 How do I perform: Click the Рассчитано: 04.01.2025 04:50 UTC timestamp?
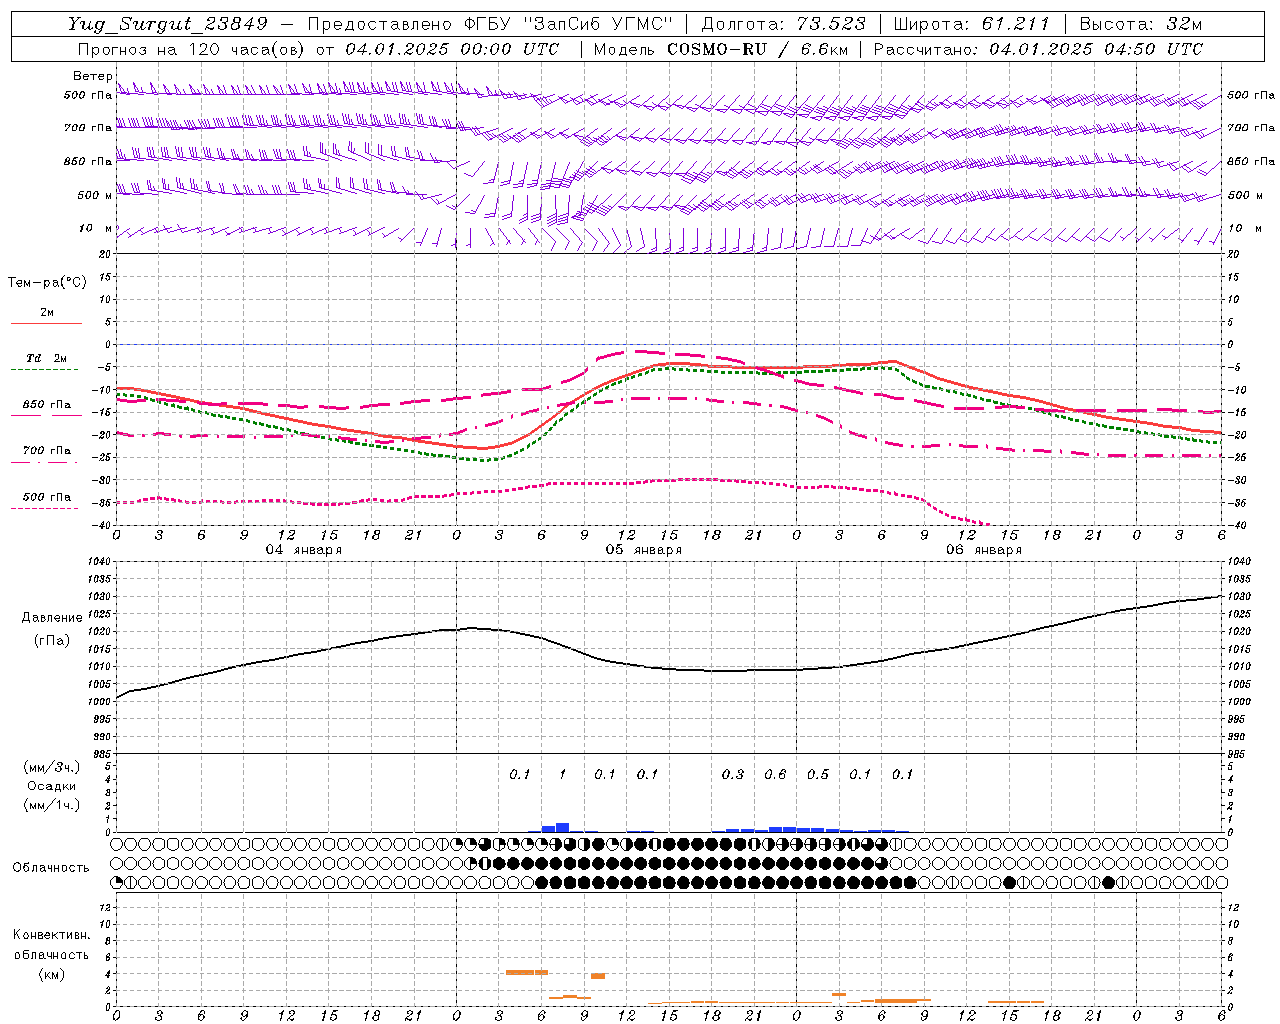coord(1038,49)
